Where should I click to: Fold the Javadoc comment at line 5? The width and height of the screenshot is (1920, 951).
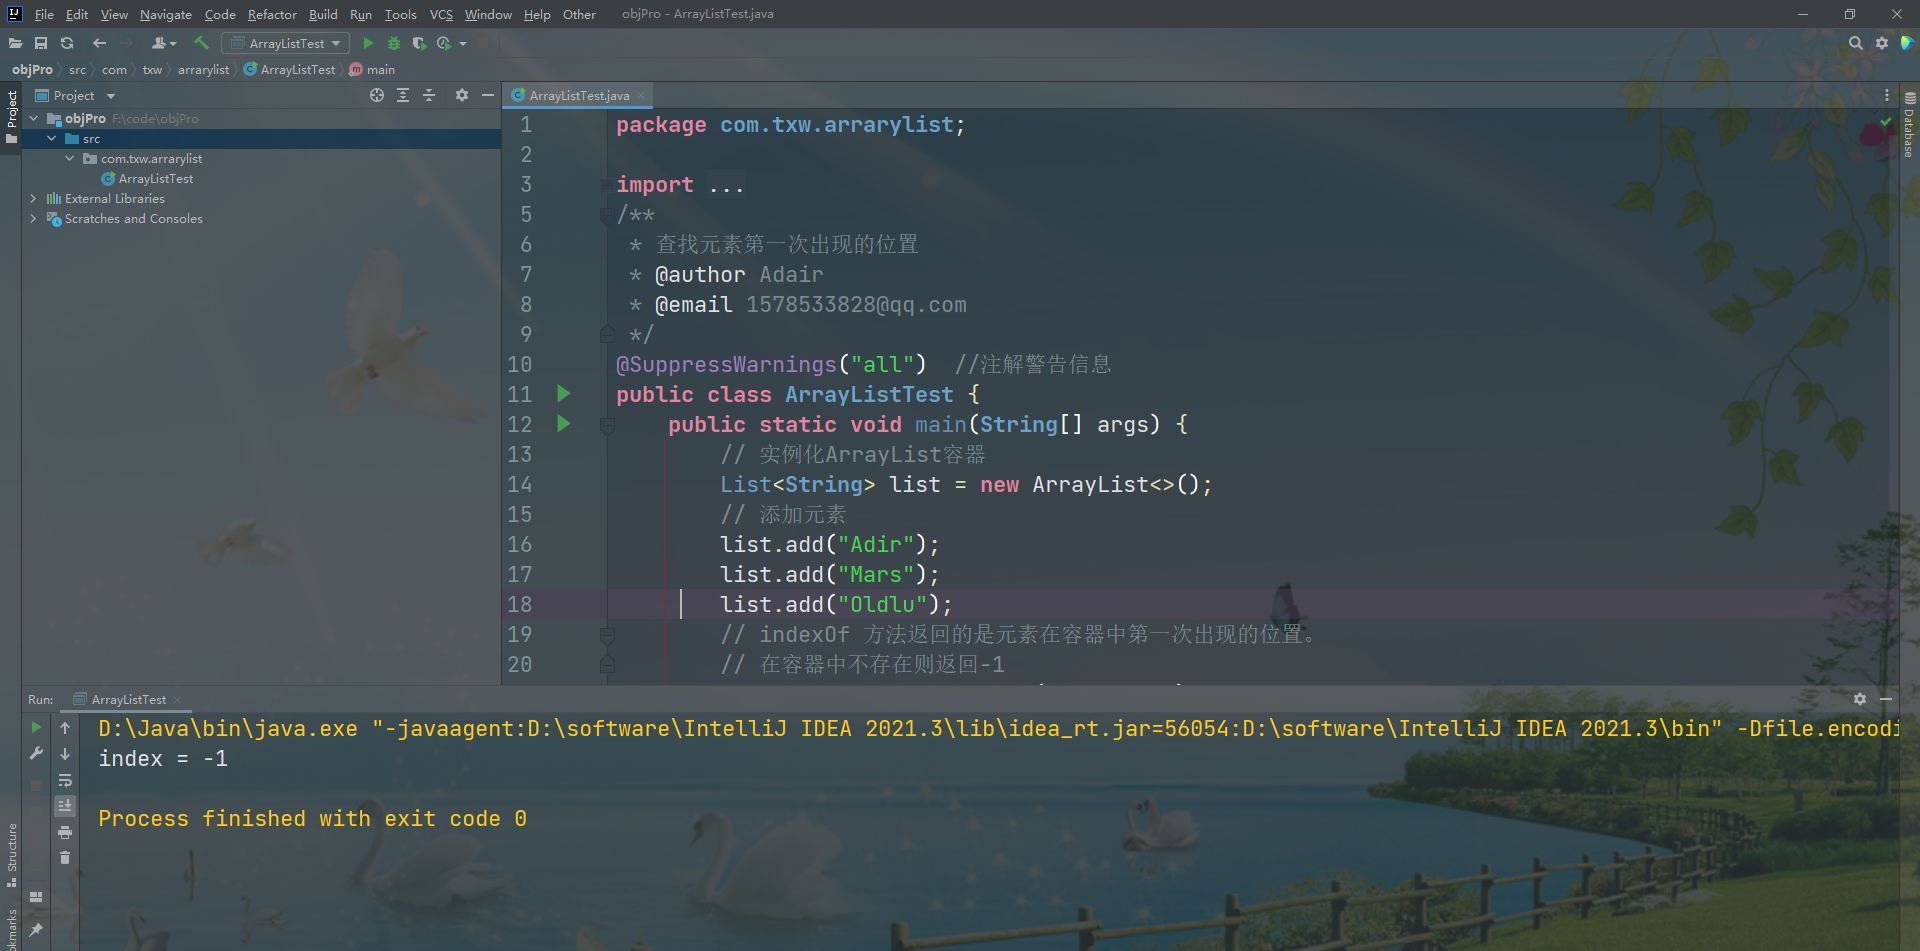(606, 214)
